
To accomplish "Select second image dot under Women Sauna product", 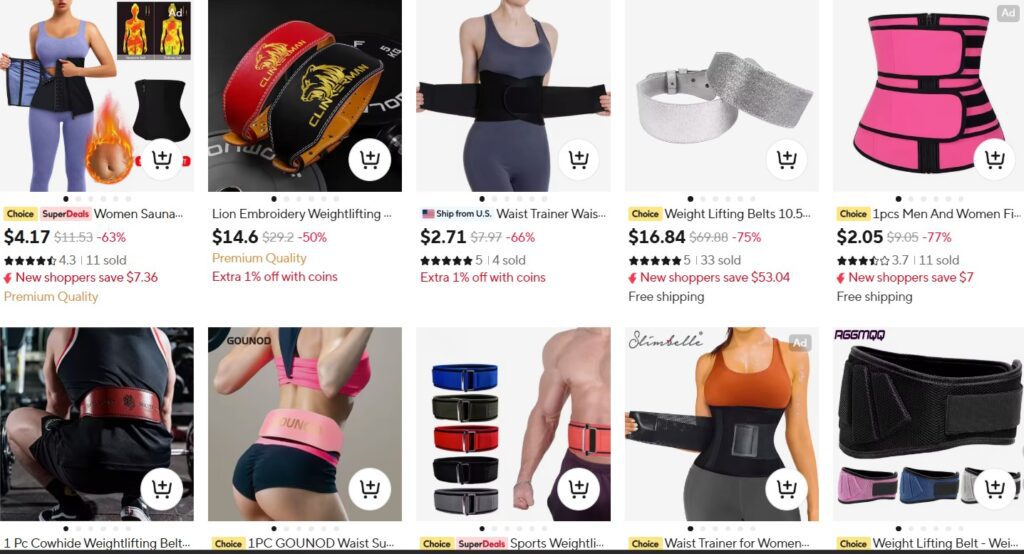I will pos(78,199).
